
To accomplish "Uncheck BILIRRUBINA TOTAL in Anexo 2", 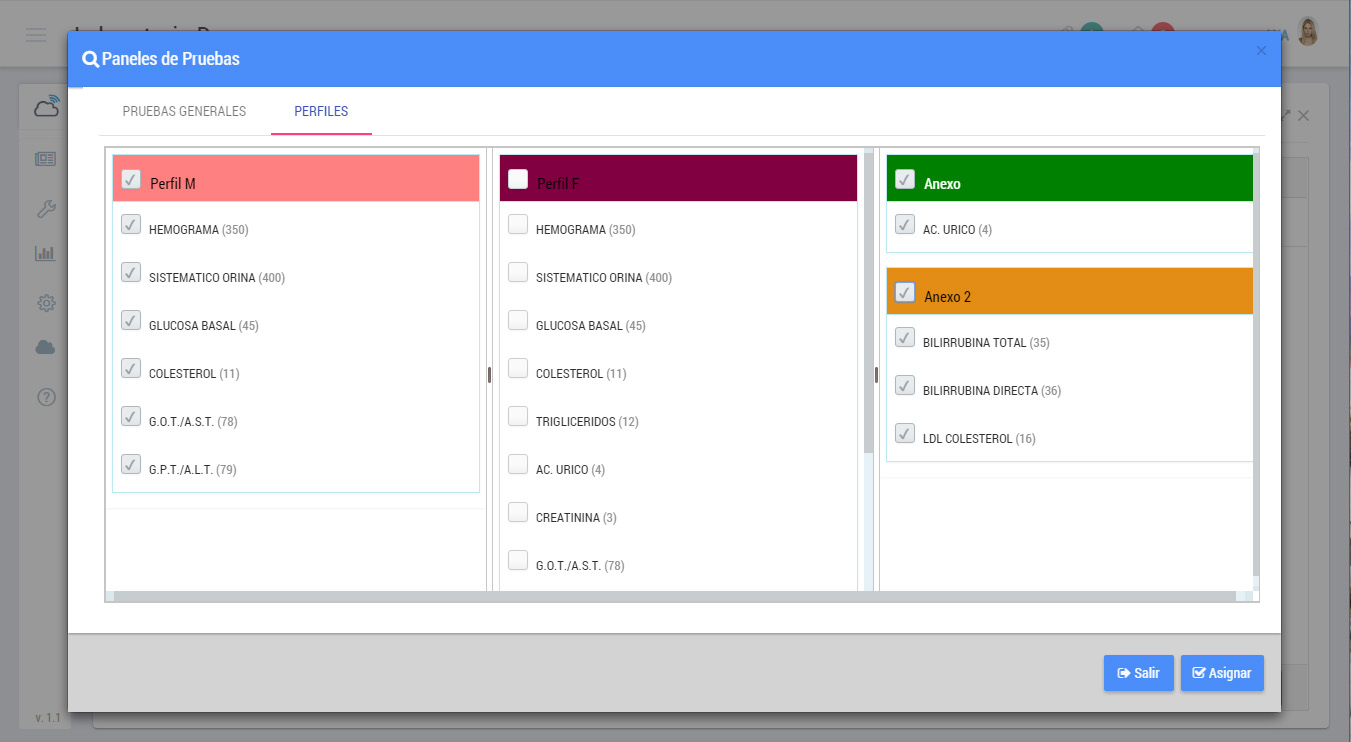I will pos(905,337).
